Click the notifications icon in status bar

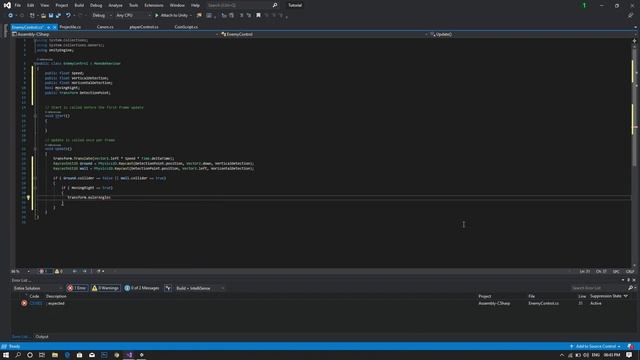coord(631,347)
